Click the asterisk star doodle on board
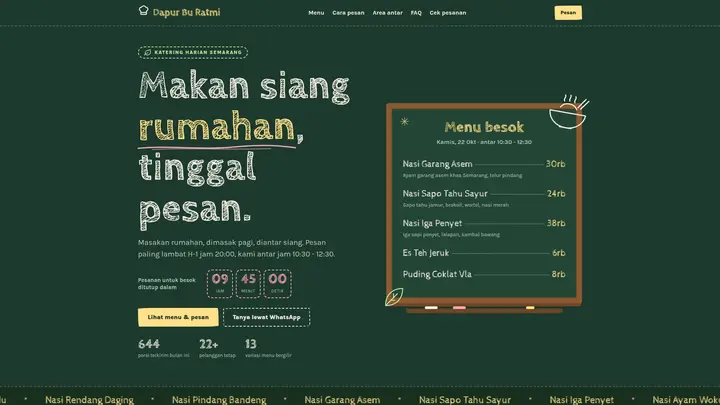Screen dimensions: 720x405 pyautogui.click(x=405, y=122)
